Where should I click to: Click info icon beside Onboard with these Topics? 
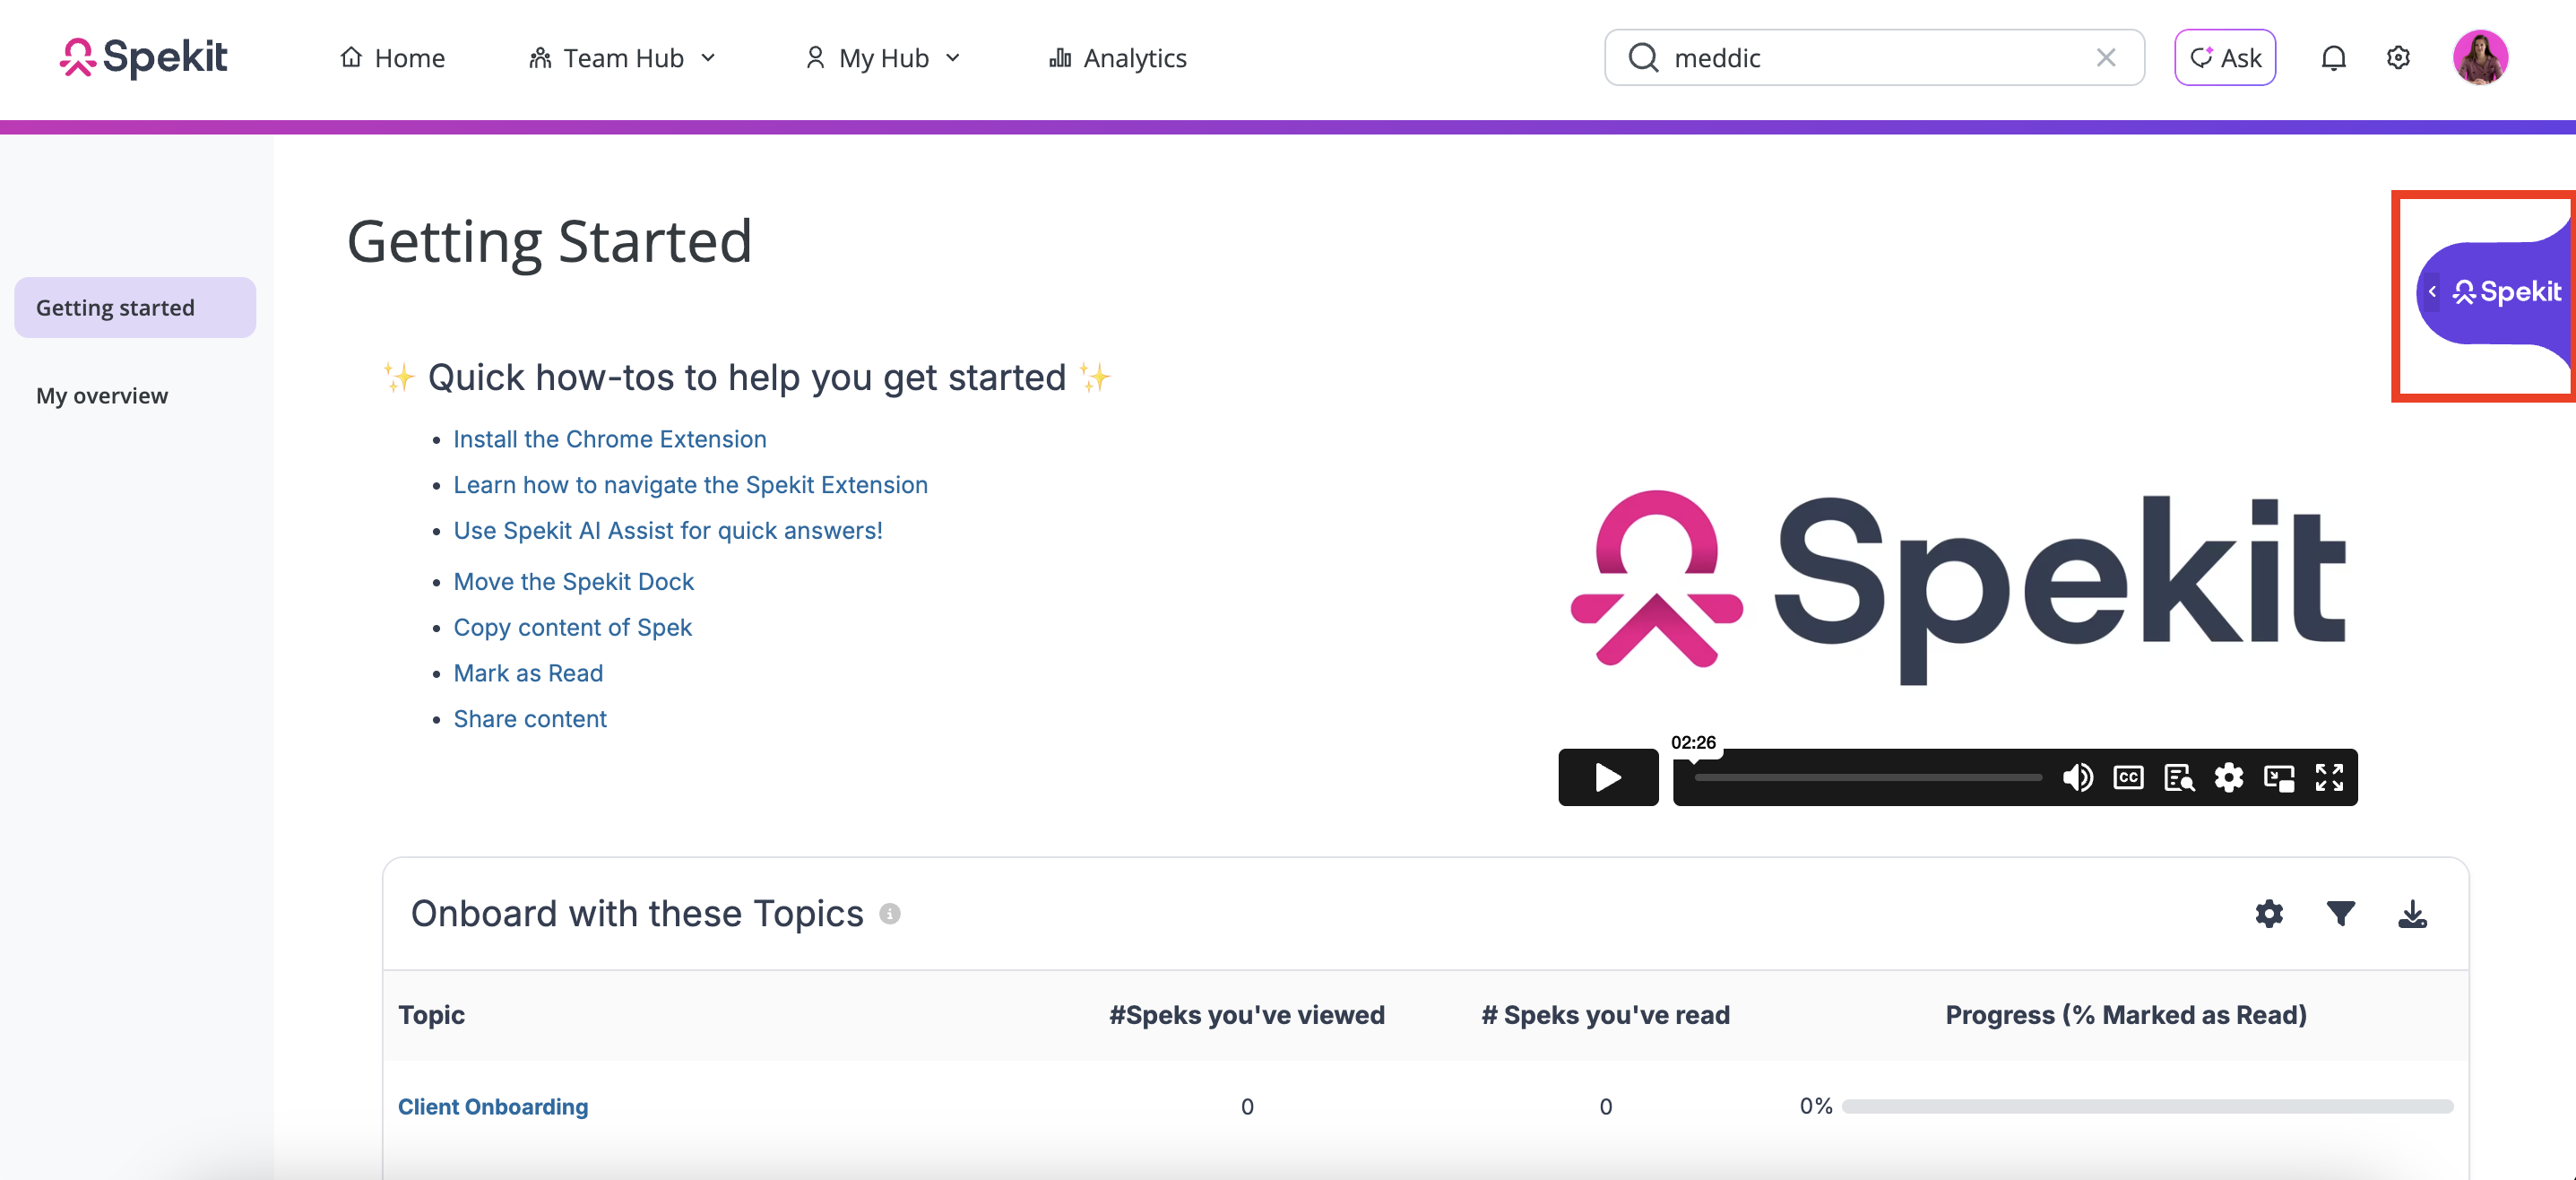889,913
